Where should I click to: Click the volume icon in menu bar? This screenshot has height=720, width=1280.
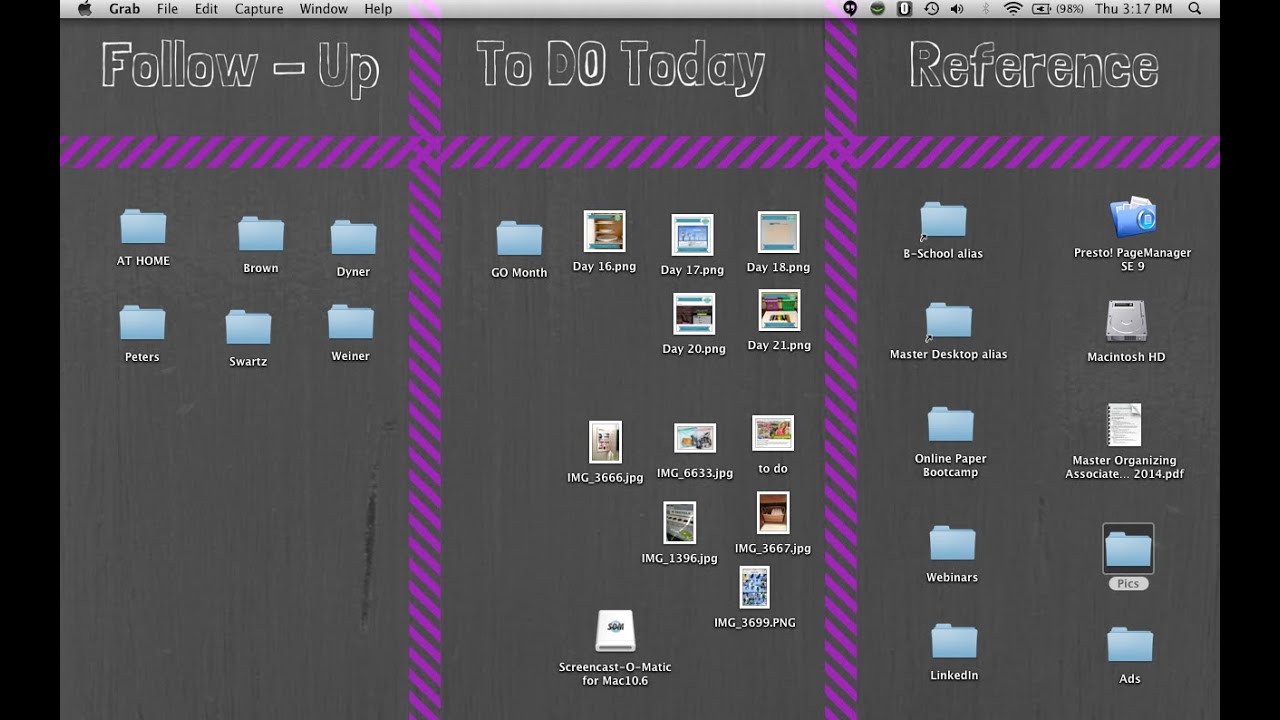(957, 9)
